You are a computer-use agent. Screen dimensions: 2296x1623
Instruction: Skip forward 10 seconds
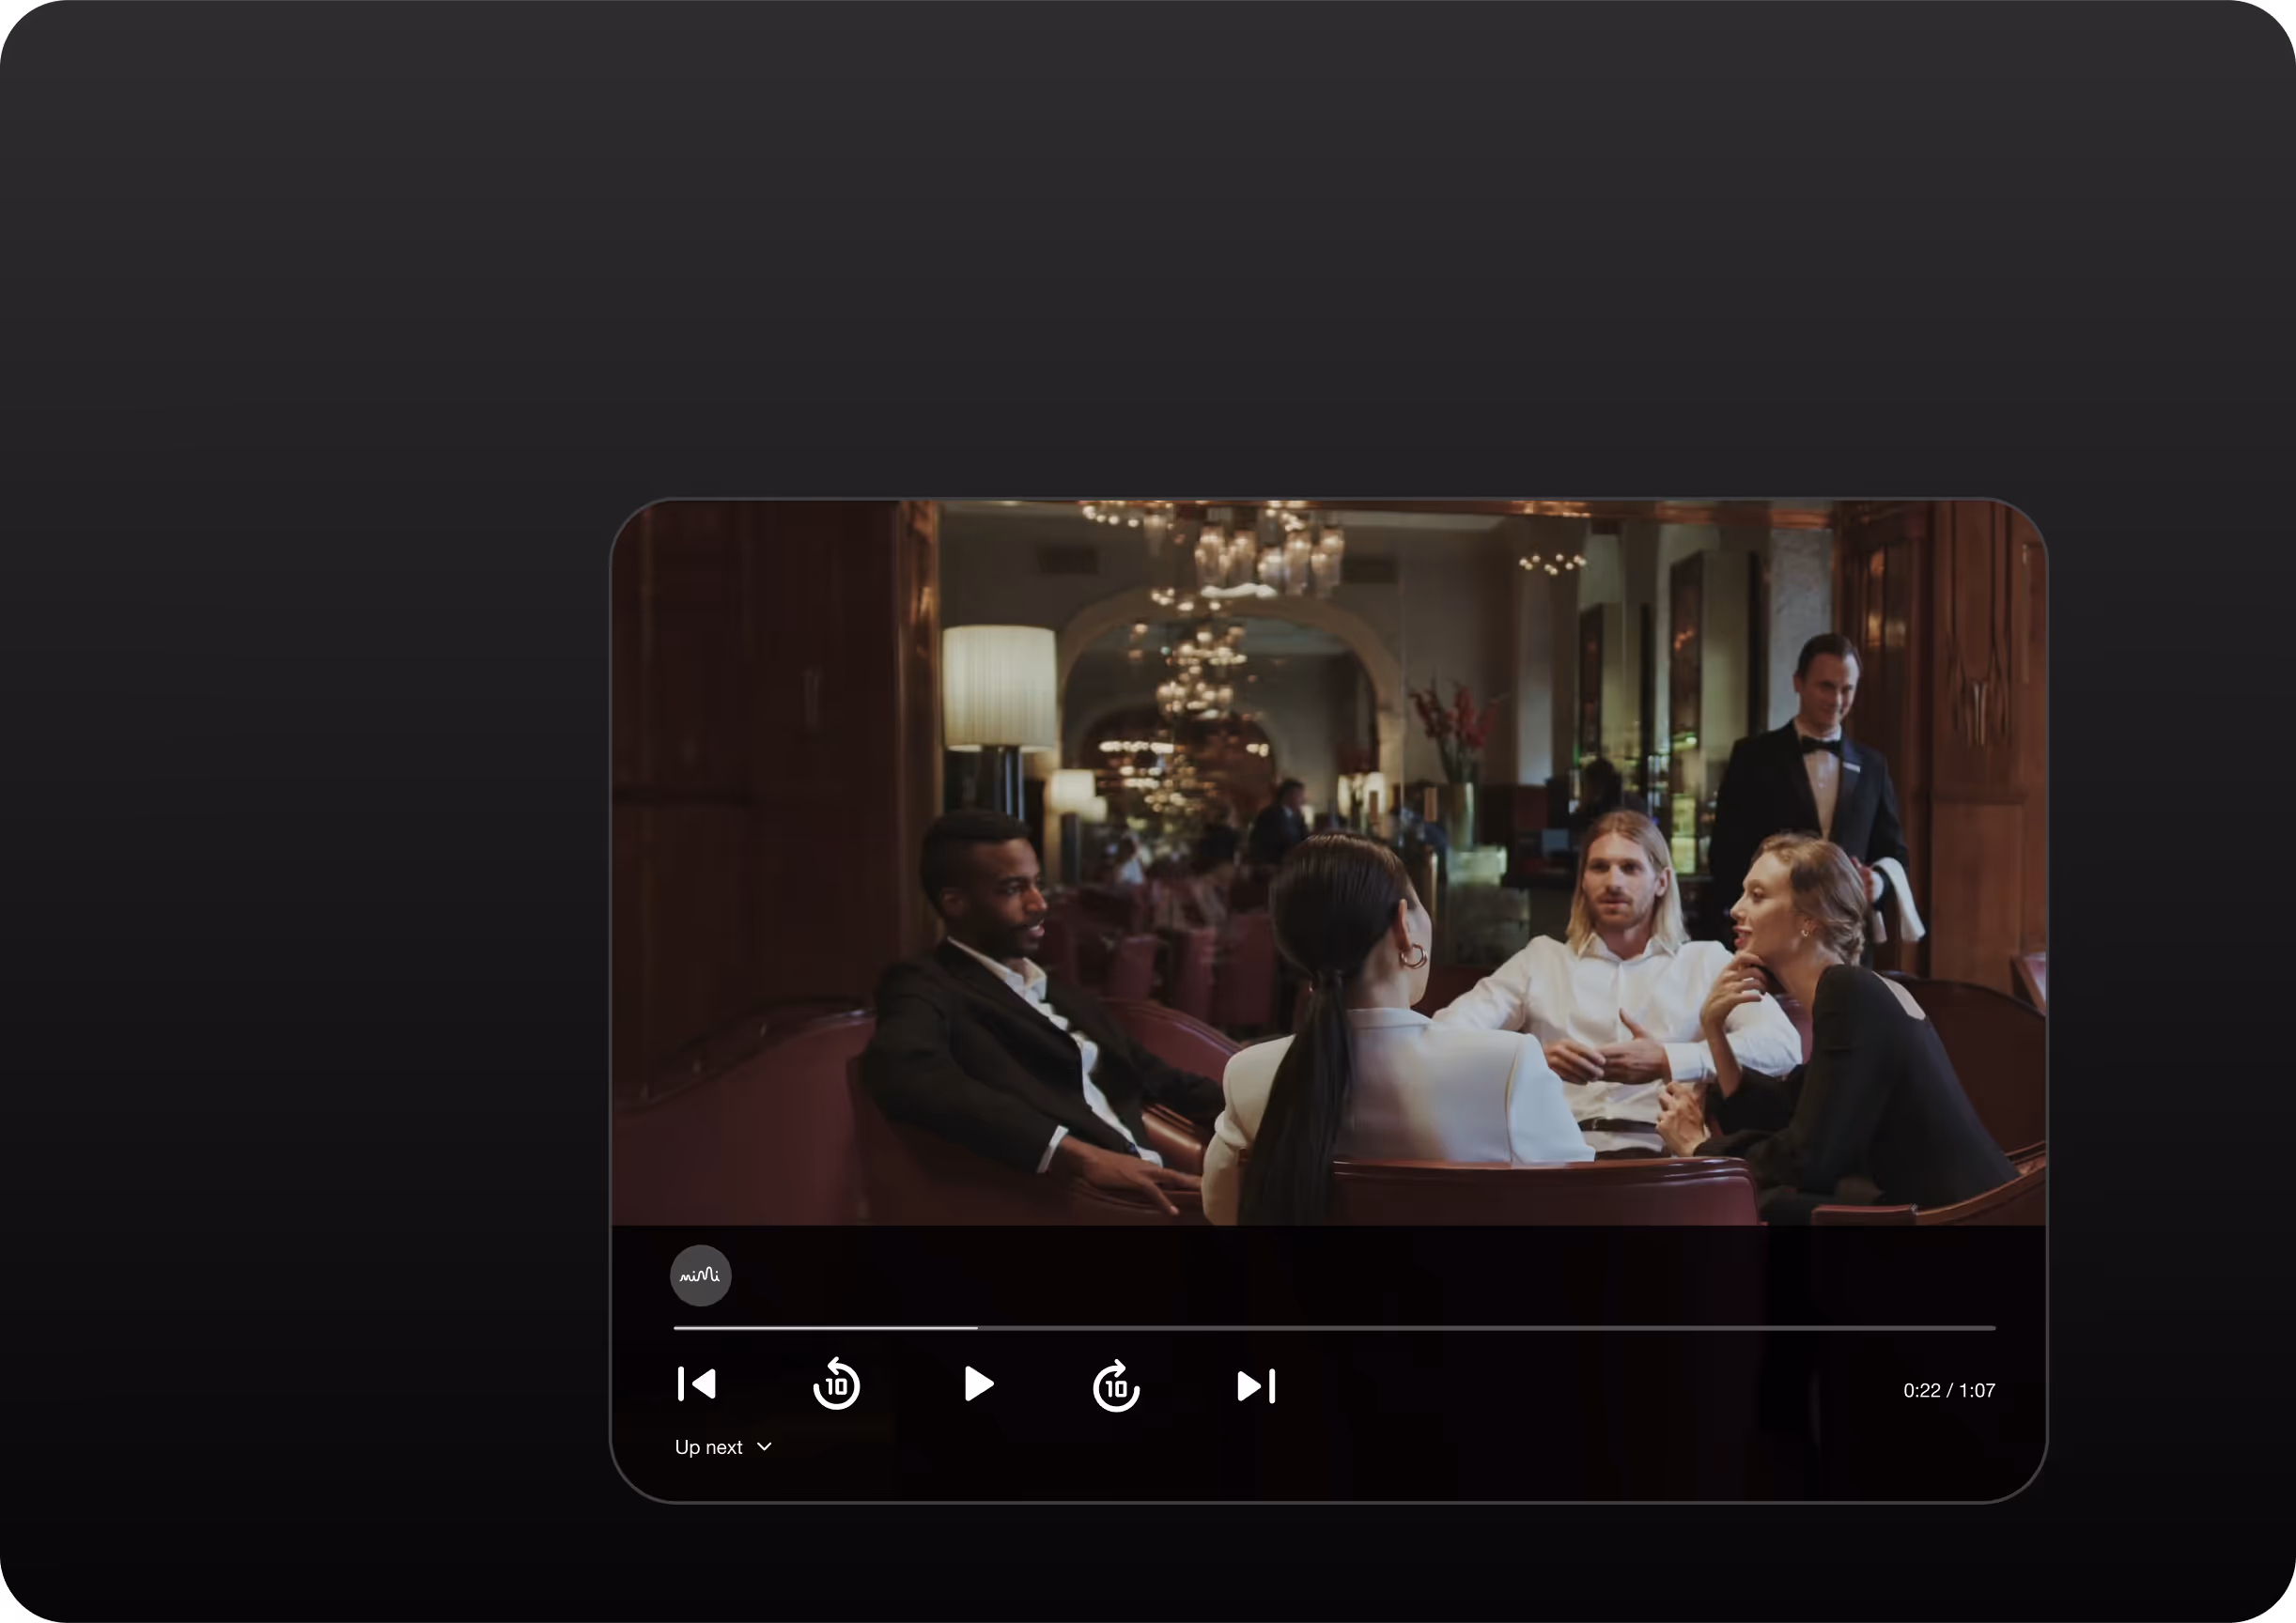[x=1117, y=1385]
